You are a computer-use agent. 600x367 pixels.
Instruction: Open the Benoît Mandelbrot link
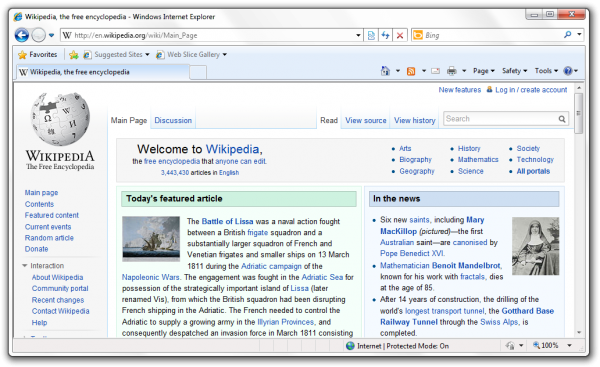coord(466,265)
